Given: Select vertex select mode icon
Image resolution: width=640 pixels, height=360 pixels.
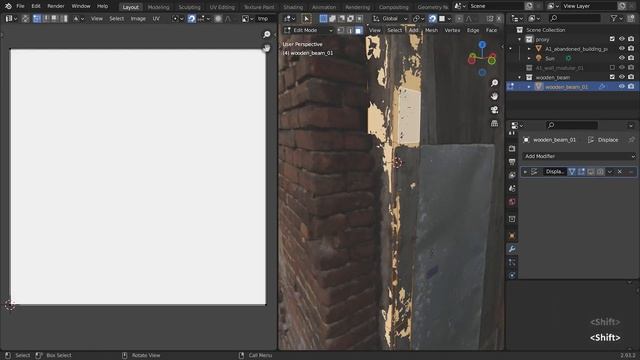Looking at the screenshot, I should coord(341,30).
